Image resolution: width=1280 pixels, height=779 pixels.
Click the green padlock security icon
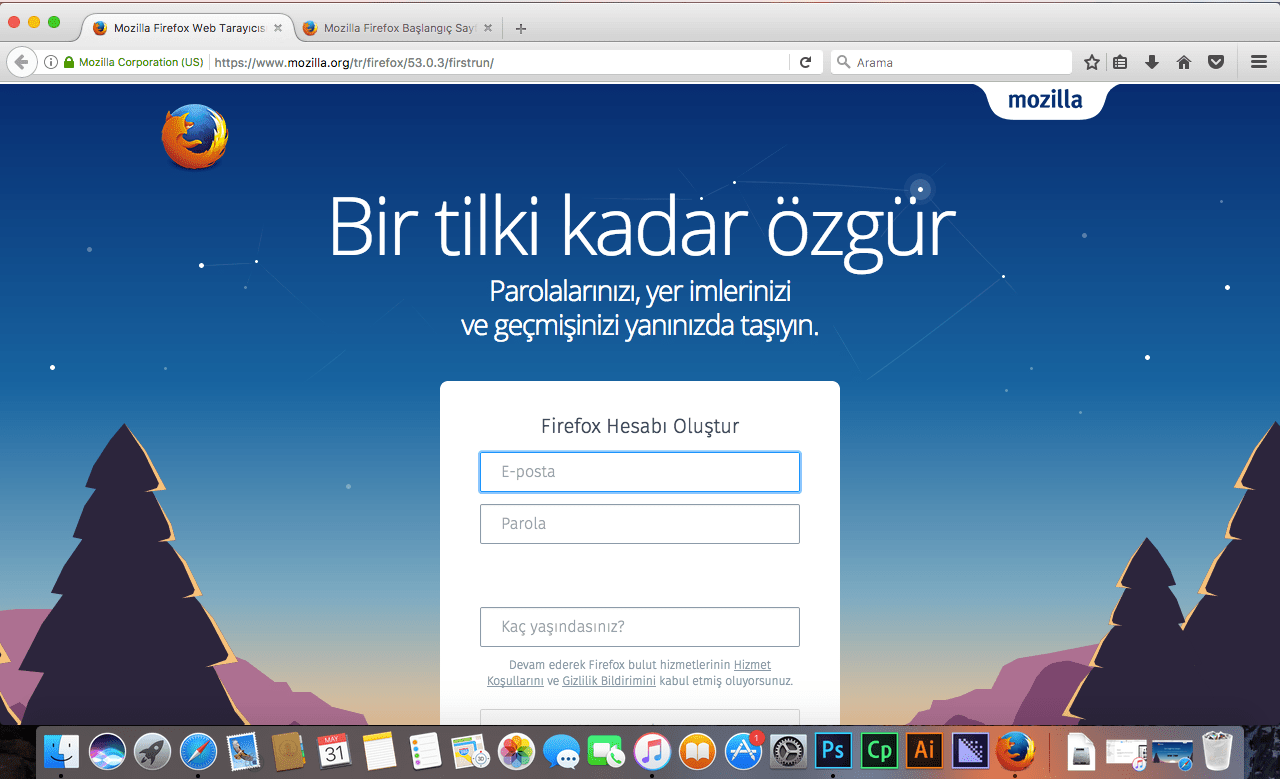pyautogui.click(x=68, y=62)
